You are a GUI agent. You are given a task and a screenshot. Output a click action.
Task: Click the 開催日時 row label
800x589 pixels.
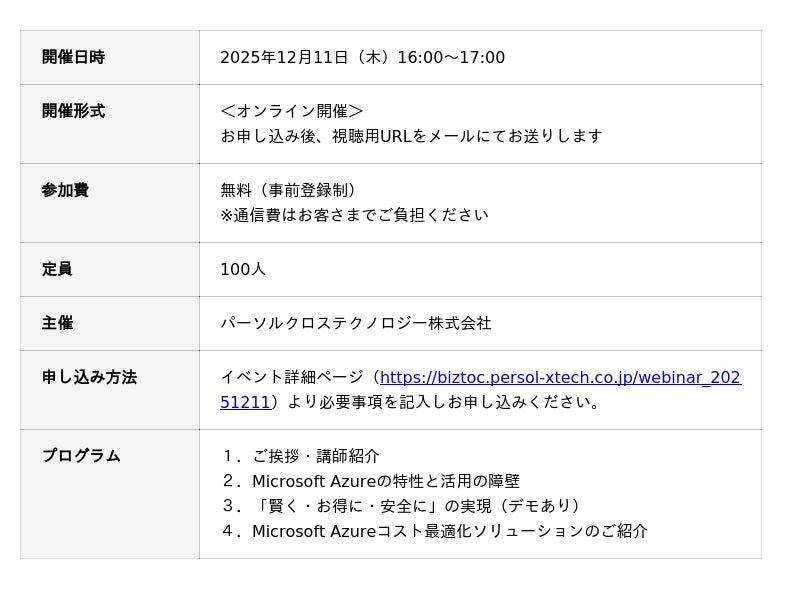[x=73, y=57]
